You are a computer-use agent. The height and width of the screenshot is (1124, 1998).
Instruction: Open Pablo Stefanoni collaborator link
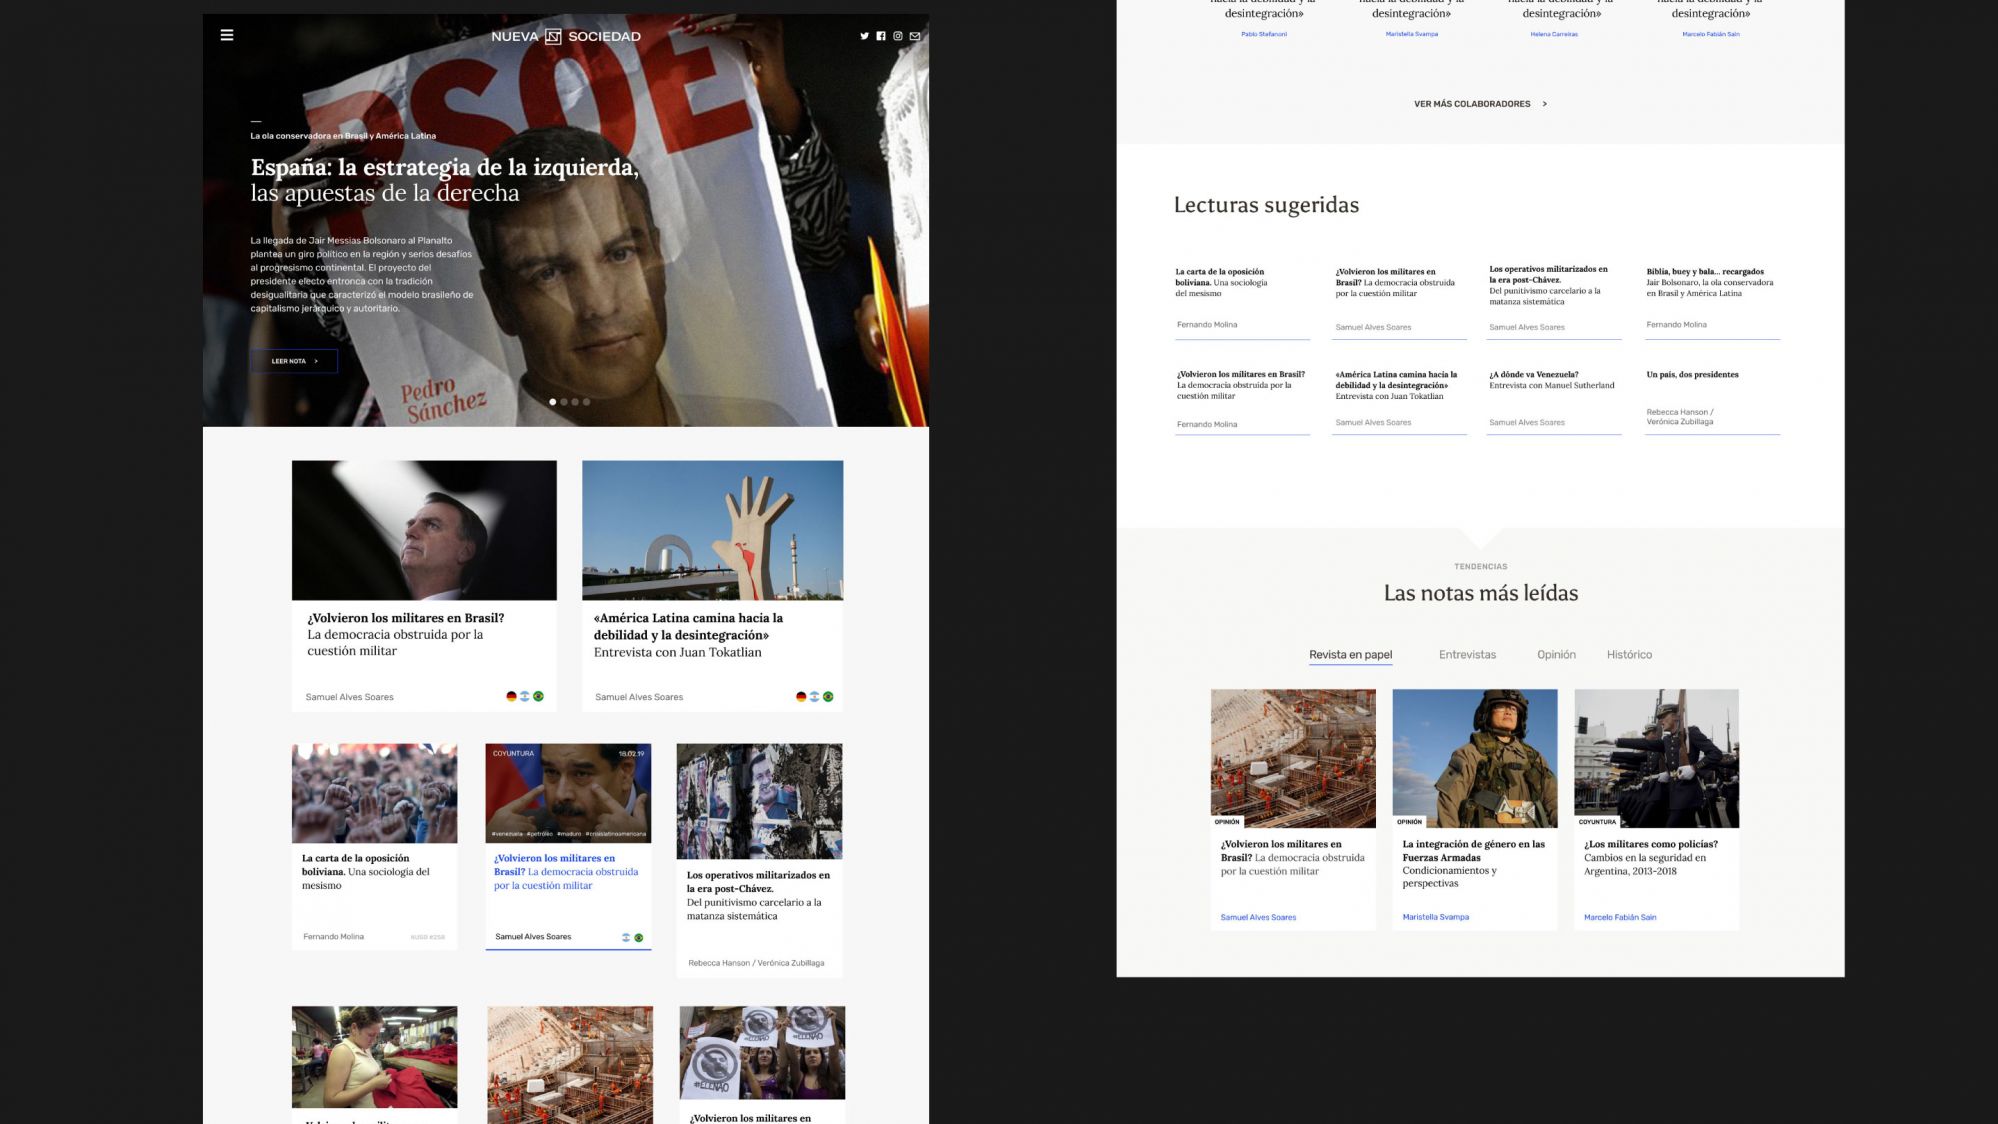[x=1264, y=34]
